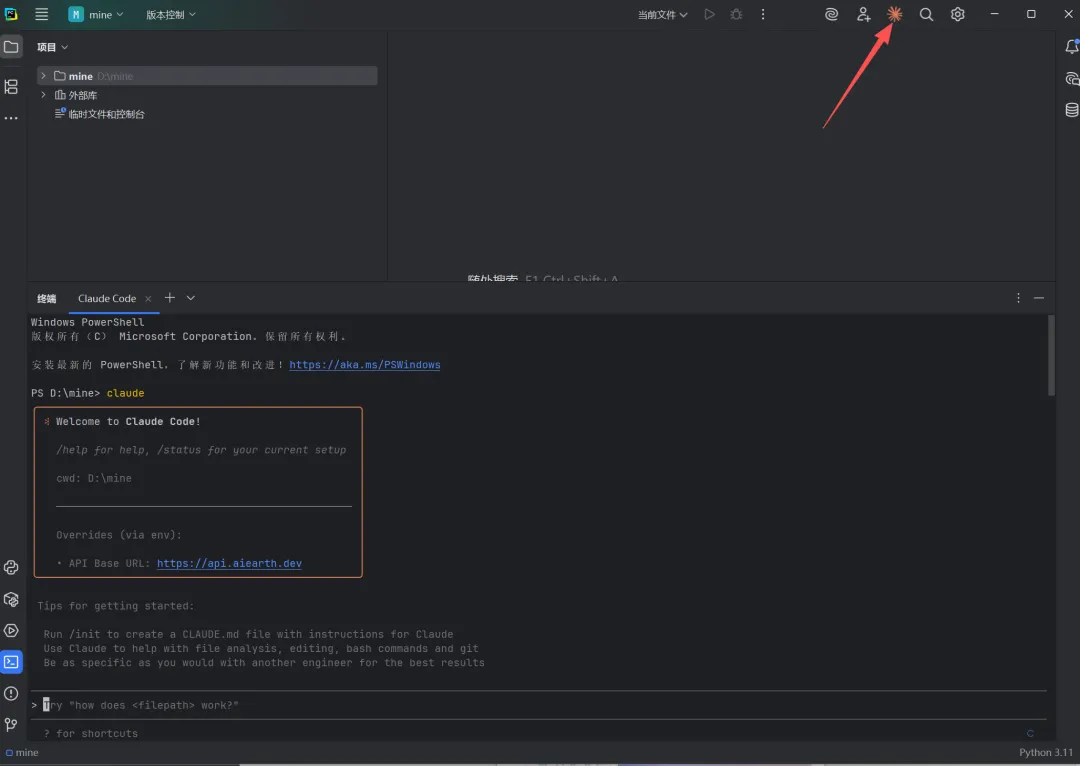
Task: Click the '? for shortcuts' hint
Action: 91,733
